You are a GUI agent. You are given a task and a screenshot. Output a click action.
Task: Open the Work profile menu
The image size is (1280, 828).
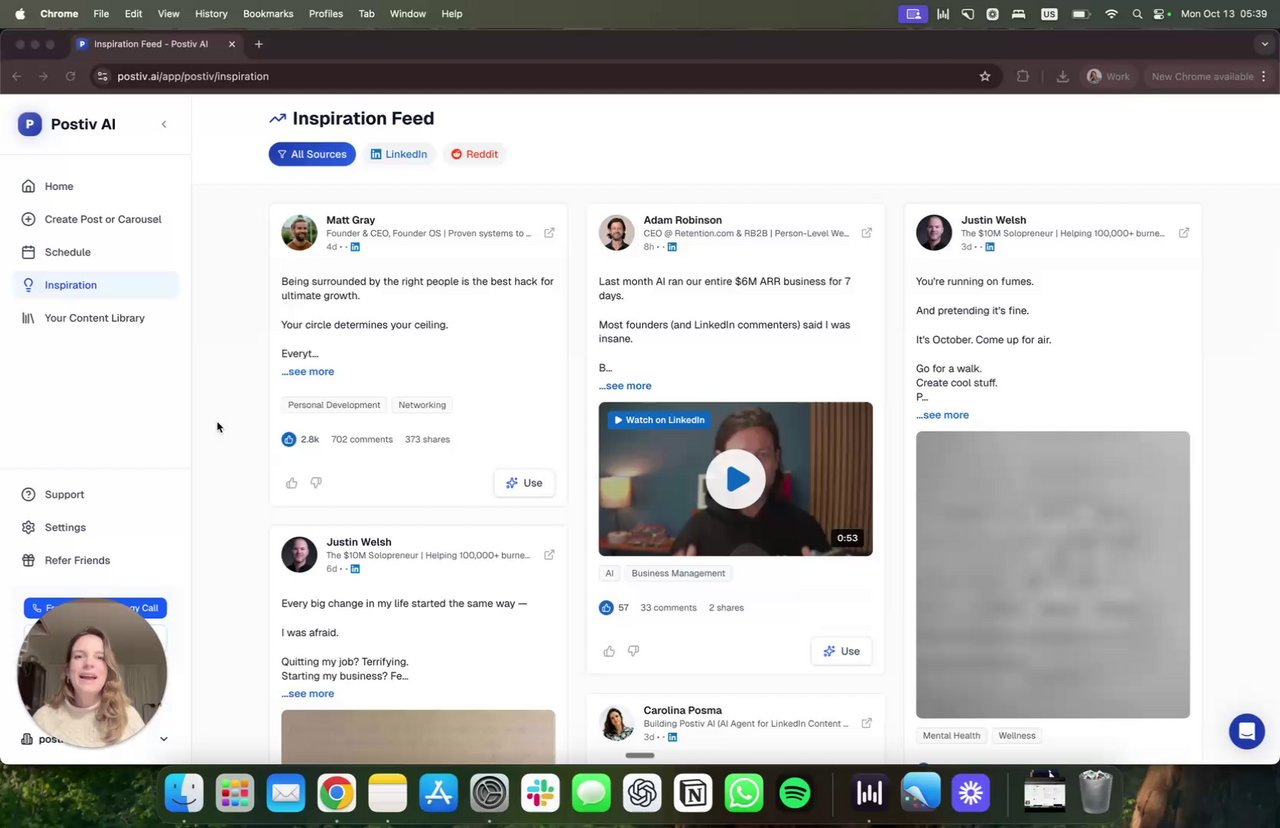point(1108,76)
